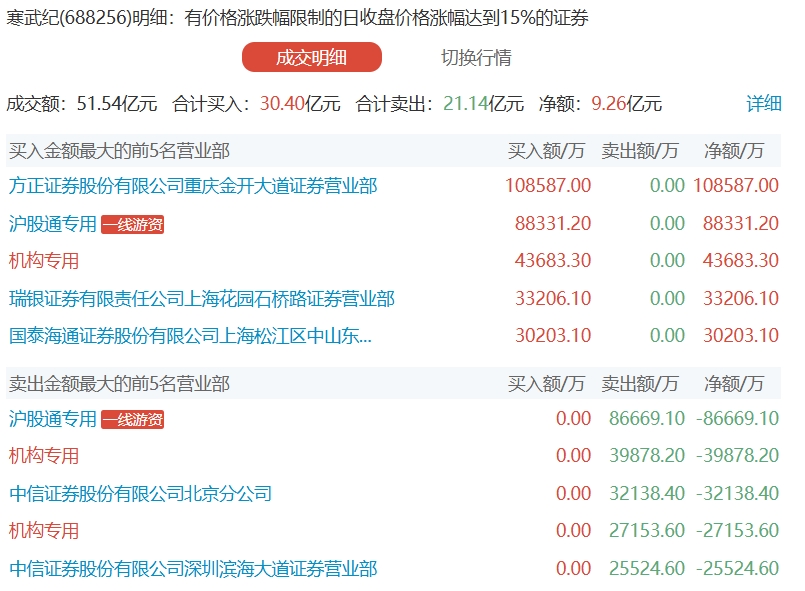Click the 详细 link
This screenshot has height=591, width=805.
(x=764, y=104)
